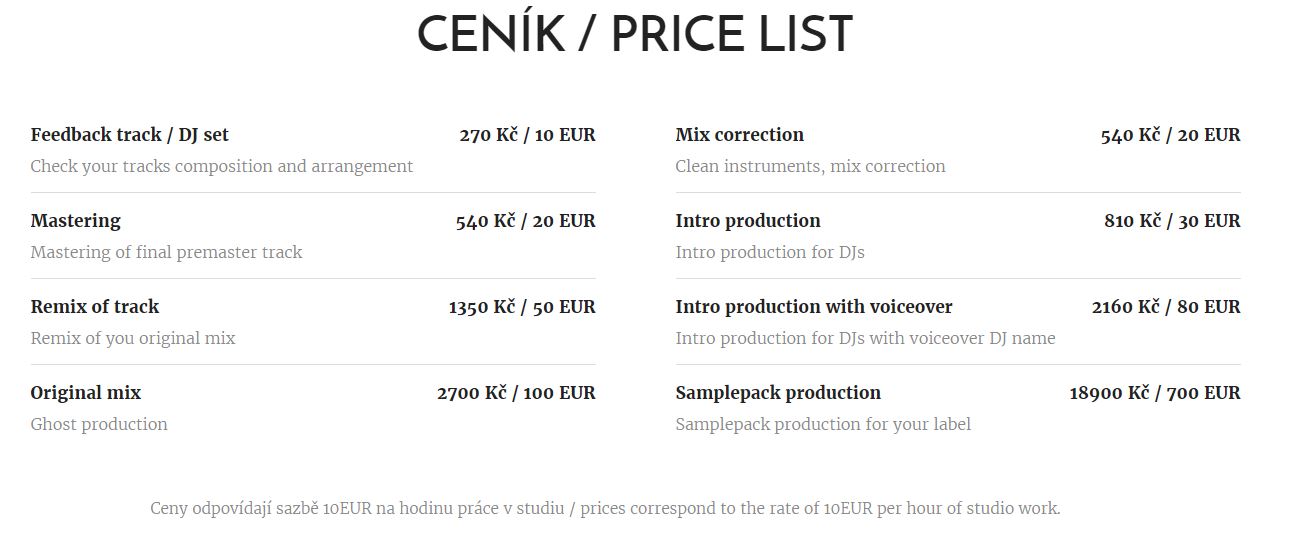The width and height of the screenshot is (1295, 533).
Task: Click the Mastering price 540 Kč / 20 EUR
Action: [x=525, y=221]
